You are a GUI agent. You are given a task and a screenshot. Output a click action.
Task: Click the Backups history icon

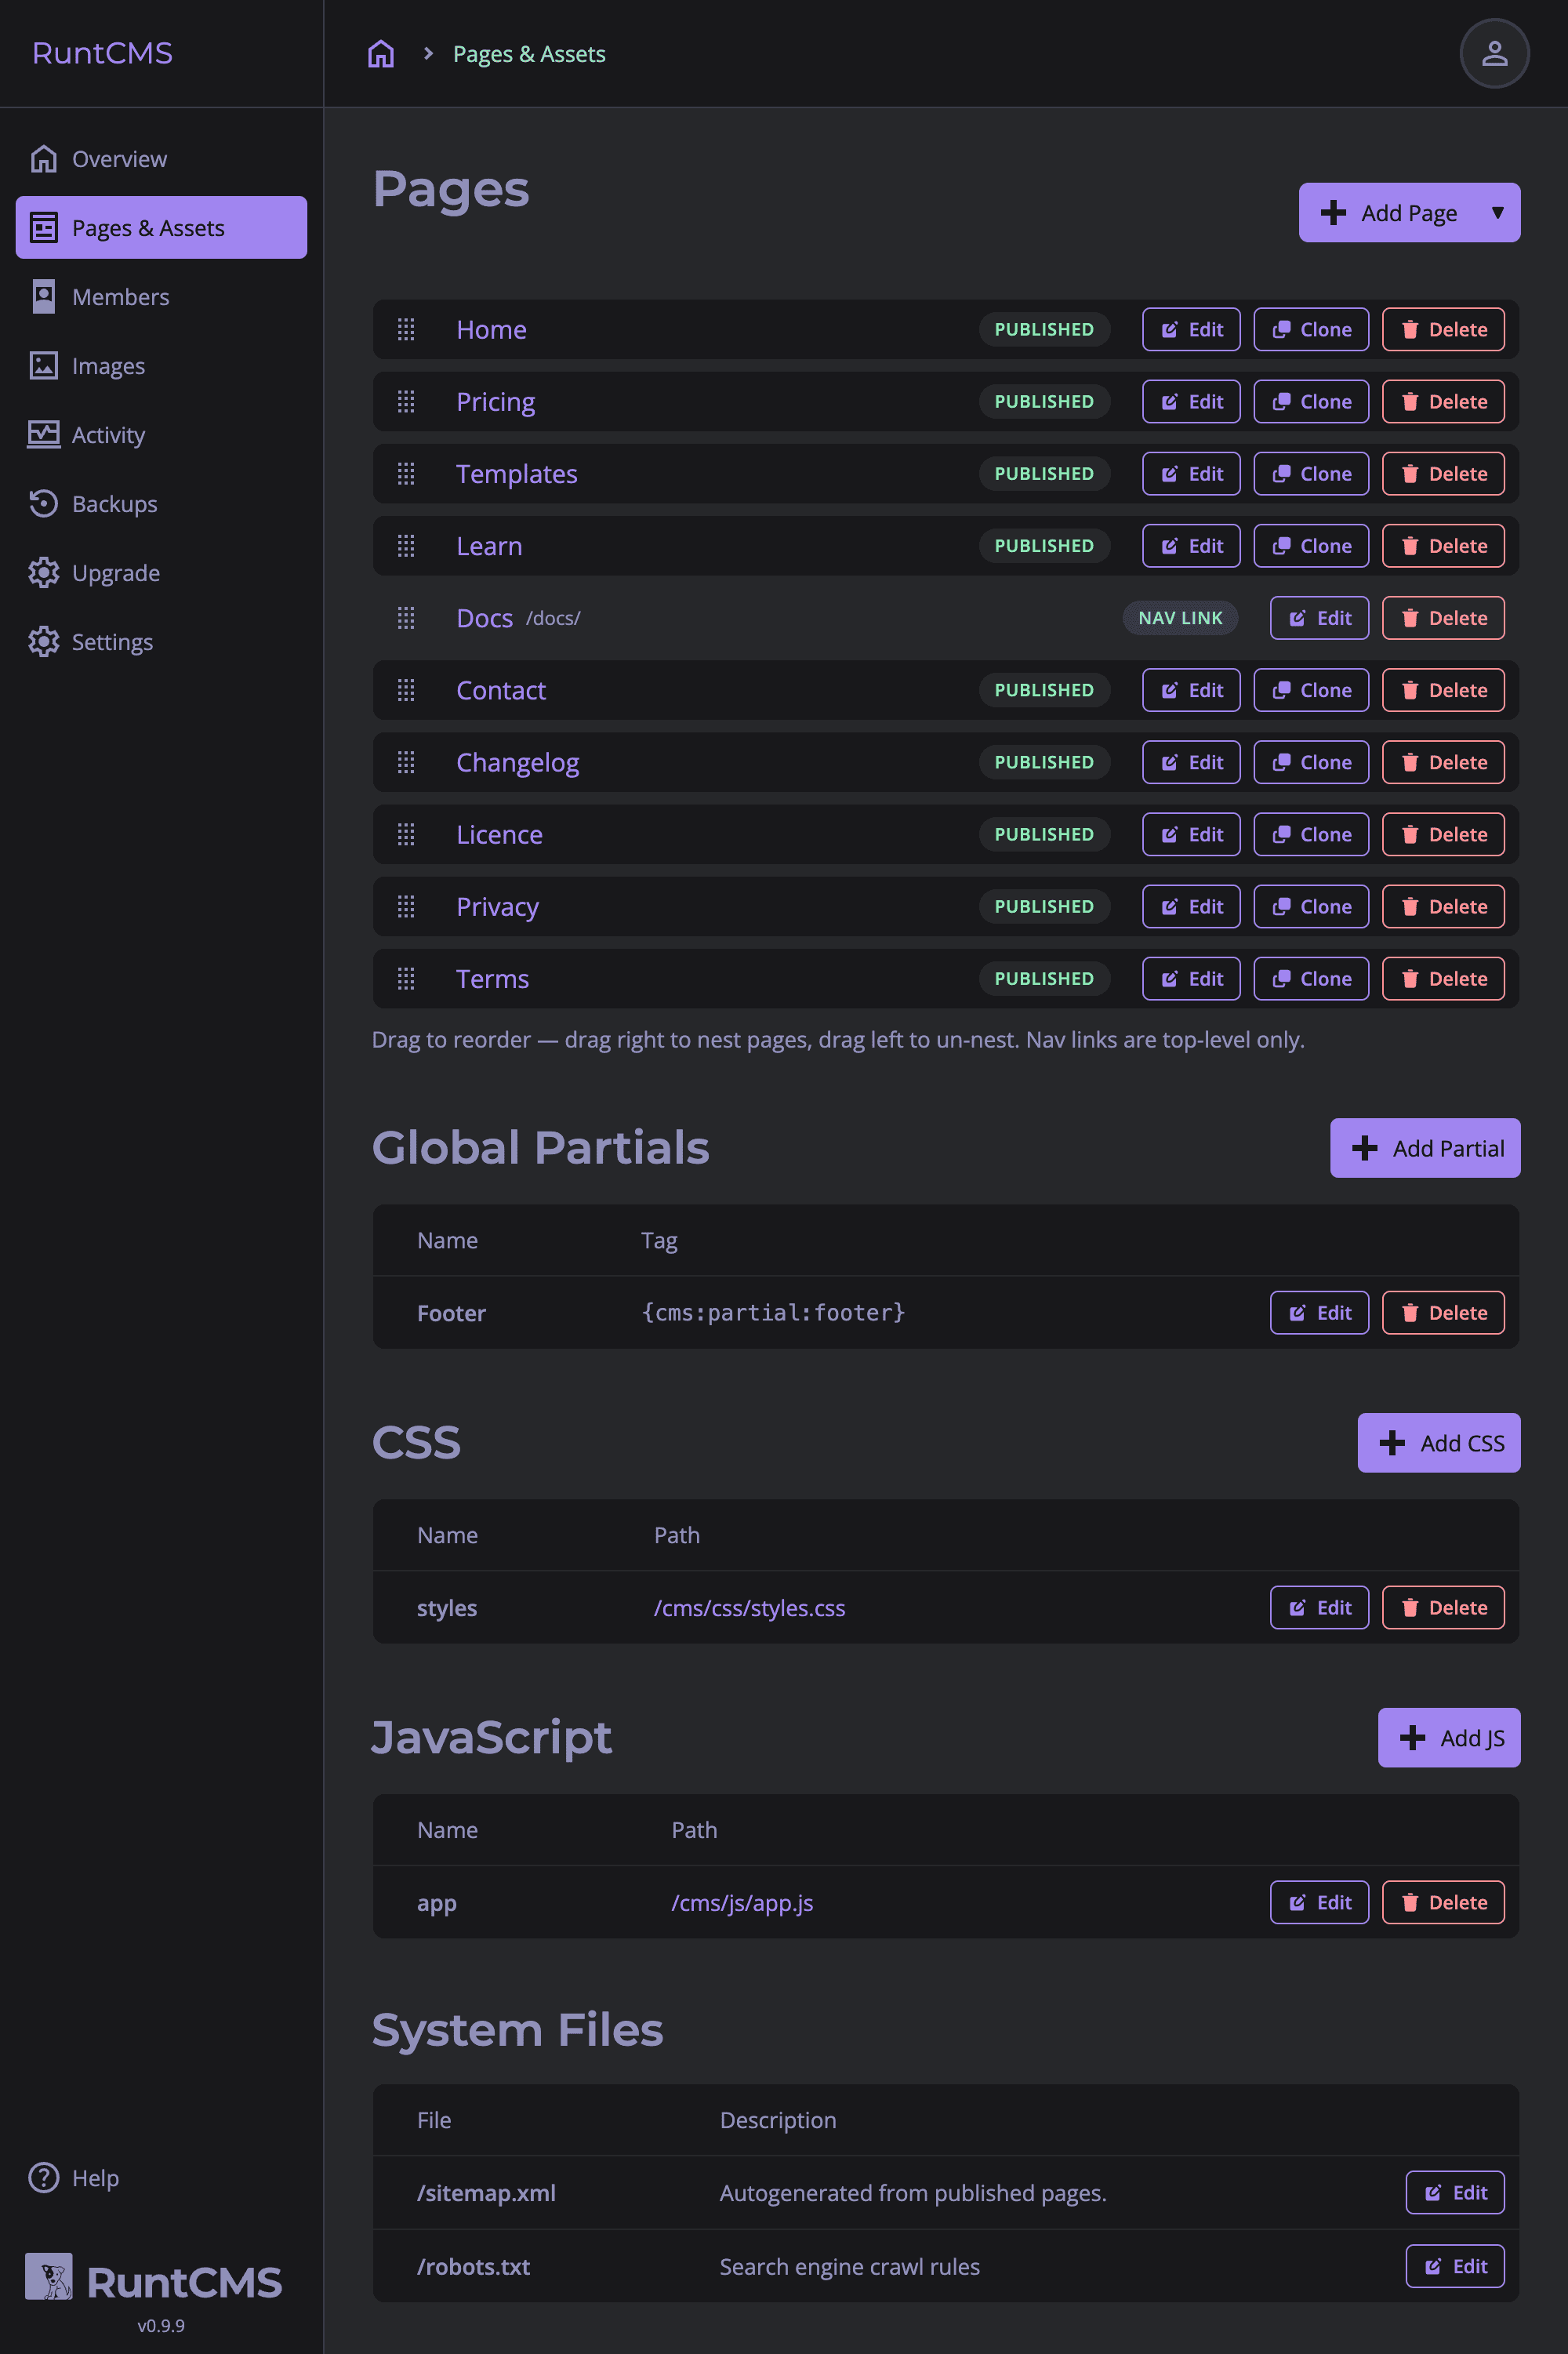coord(44,503)
